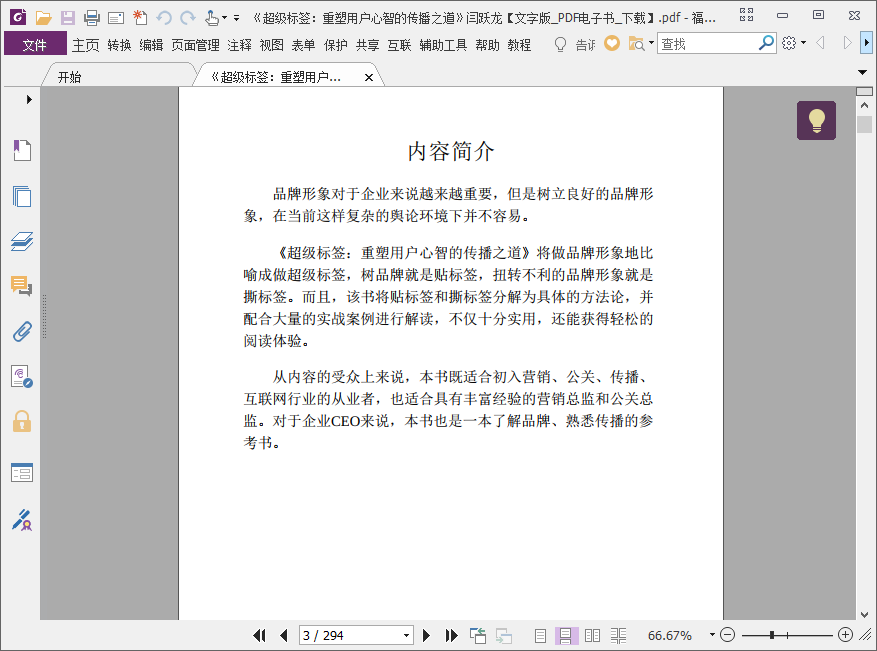The width and height of the screenshot is (877, 651).
Task: Expand quick access toolbar customization arrow
Action: pos(237,18)
